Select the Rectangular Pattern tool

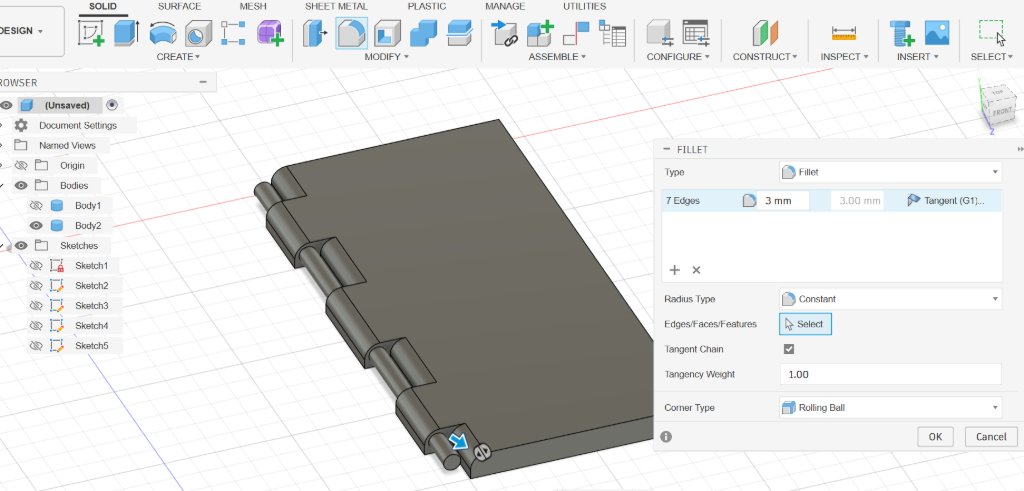click(x=233, y=33)
